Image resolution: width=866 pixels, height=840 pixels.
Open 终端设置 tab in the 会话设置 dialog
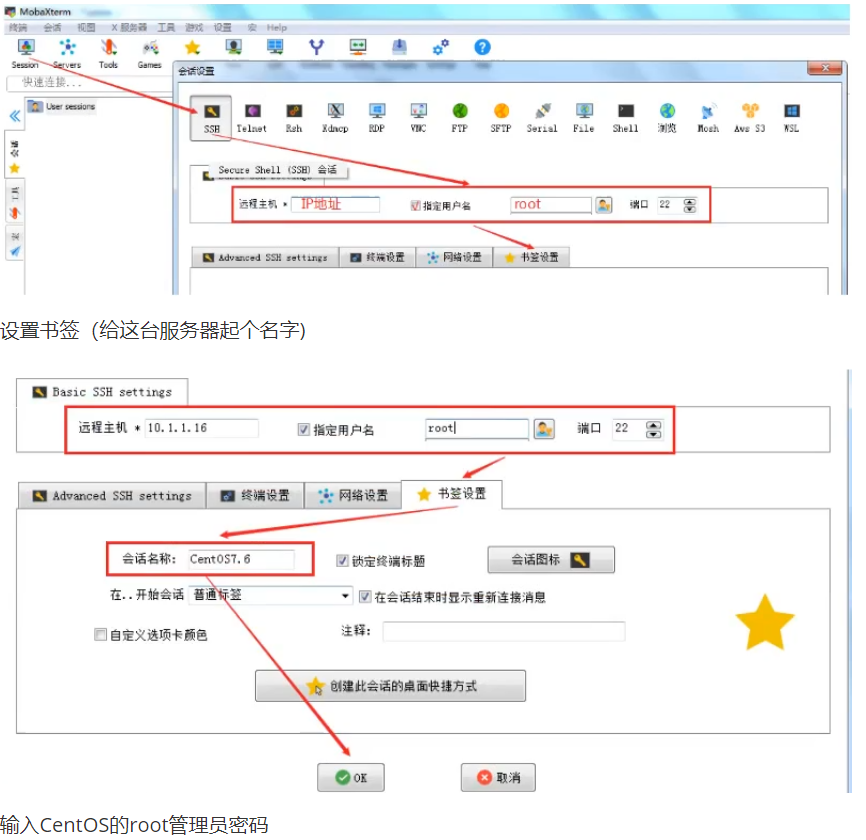tap(377, 257)
